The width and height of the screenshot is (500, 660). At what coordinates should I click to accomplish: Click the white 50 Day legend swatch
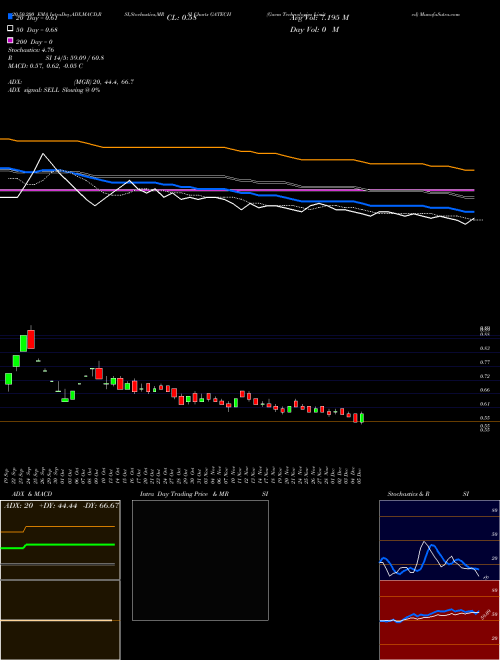(x=10, y=28)
